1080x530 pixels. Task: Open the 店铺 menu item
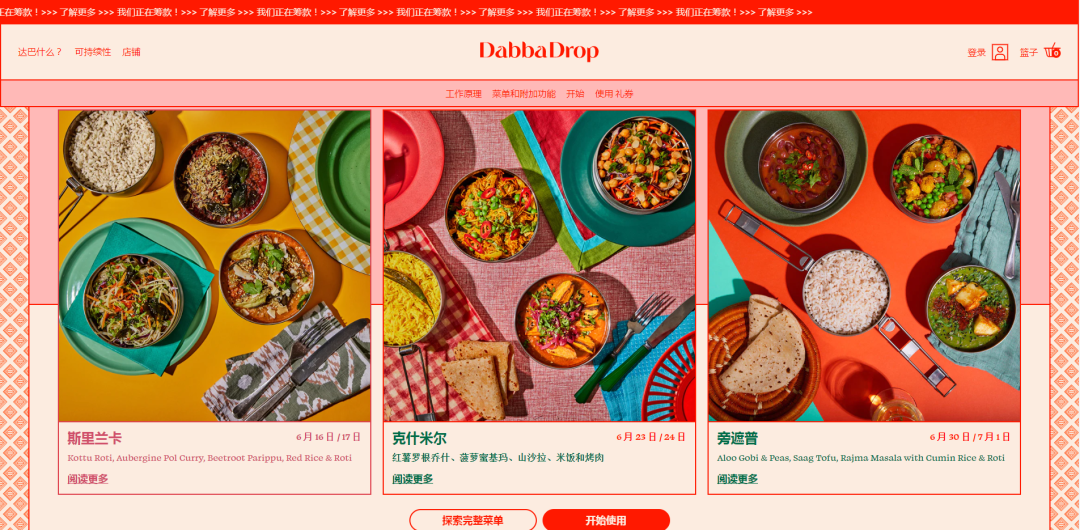click(x=131, y=52)
